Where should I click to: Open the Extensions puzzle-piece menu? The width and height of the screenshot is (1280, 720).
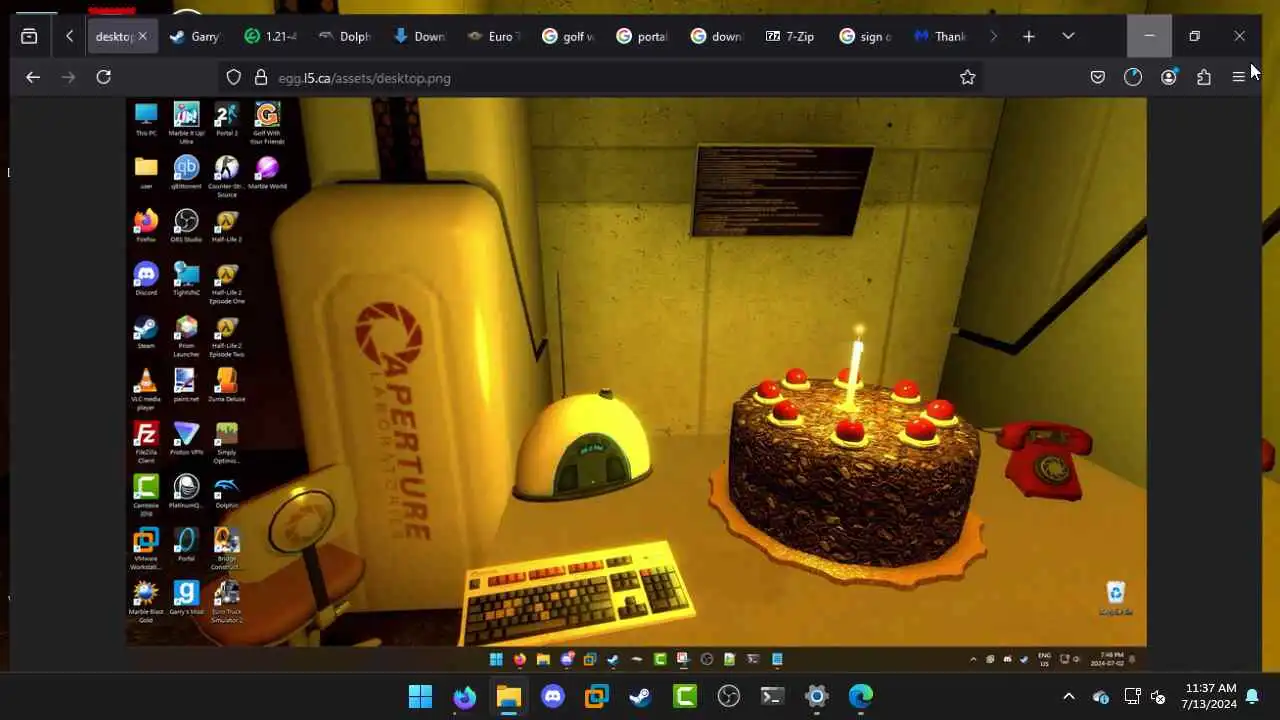pyautogui.click(x=1204, y=77)
